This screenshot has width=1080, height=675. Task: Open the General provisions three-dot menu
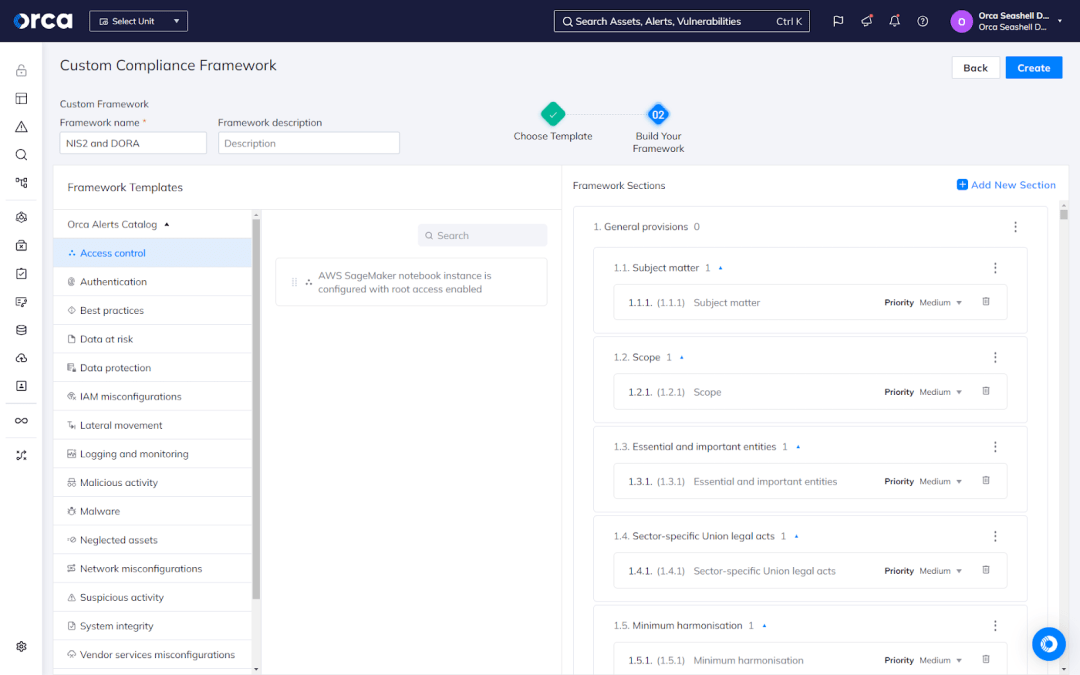coord(1015,227)
